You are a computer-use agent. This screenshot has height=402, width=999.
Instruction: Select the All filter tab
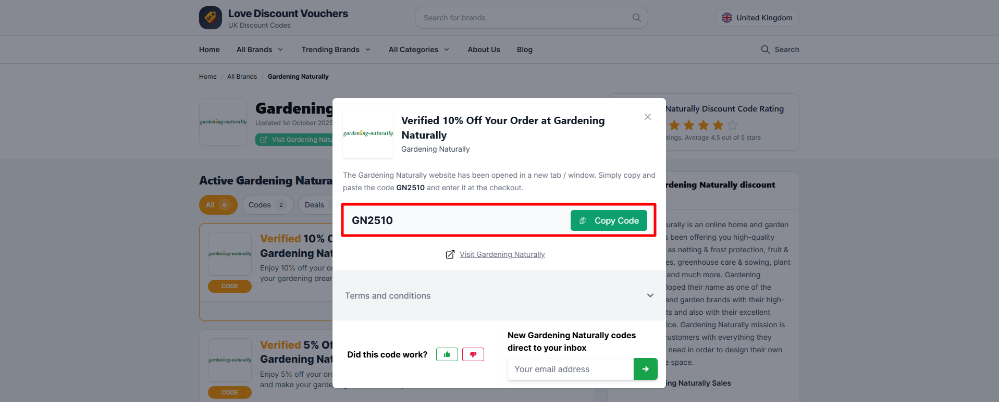[218, 205]
